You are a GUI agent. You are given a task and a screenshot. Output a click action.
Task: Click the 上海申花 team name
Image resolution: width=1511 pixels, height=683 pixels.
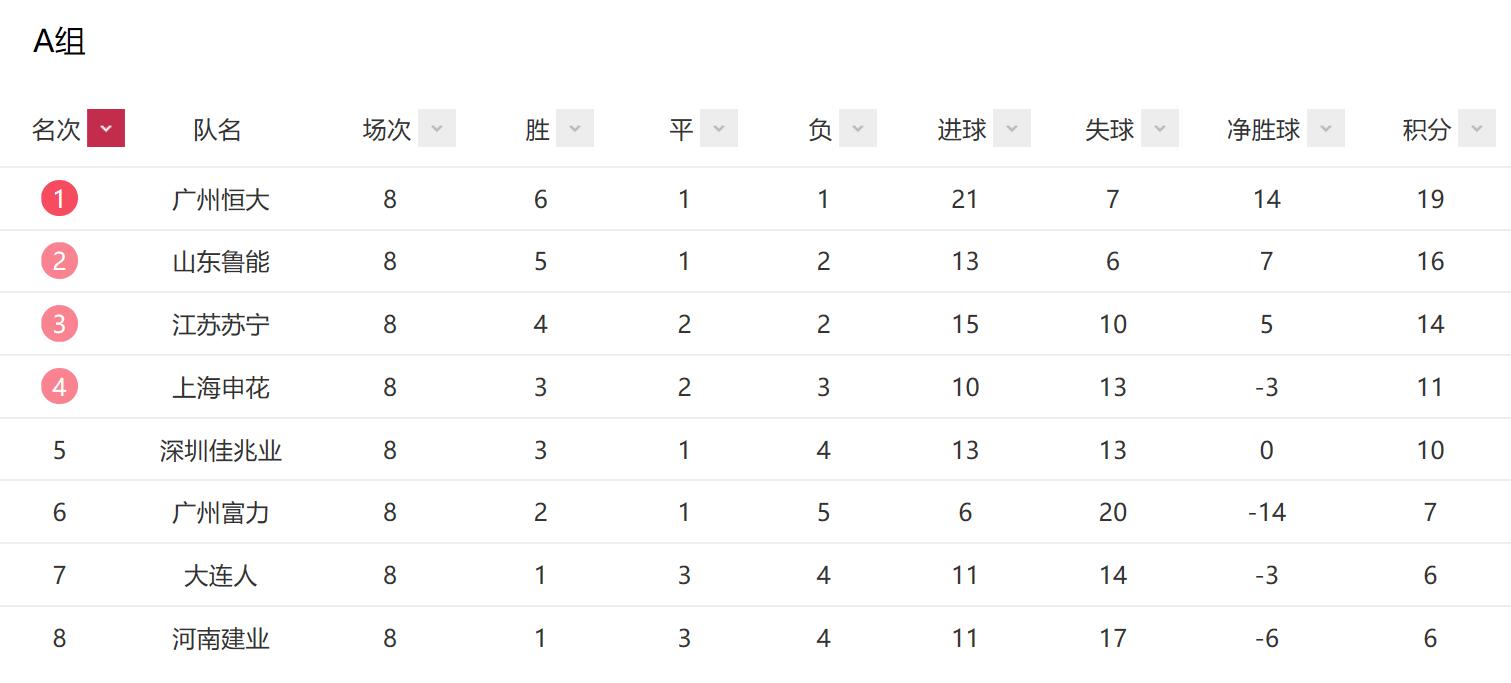coord(219,386)
